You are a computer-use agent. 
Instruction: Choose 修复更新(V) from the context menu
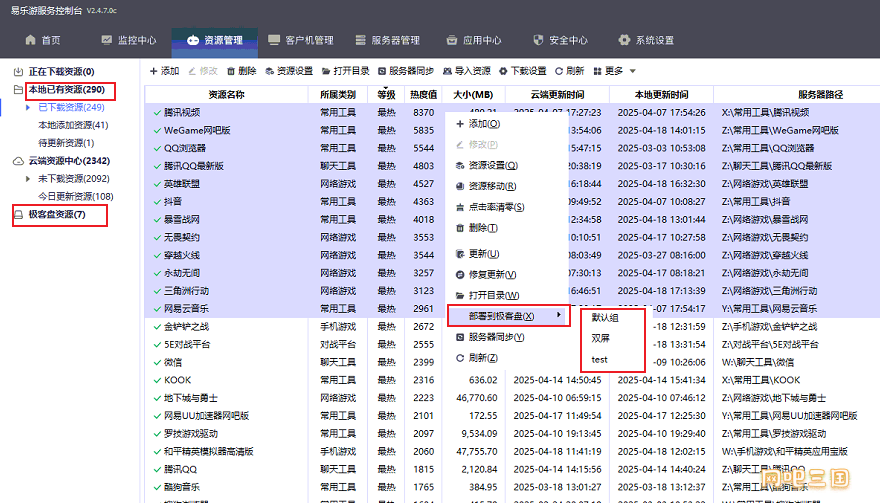(x=492, y=275)
